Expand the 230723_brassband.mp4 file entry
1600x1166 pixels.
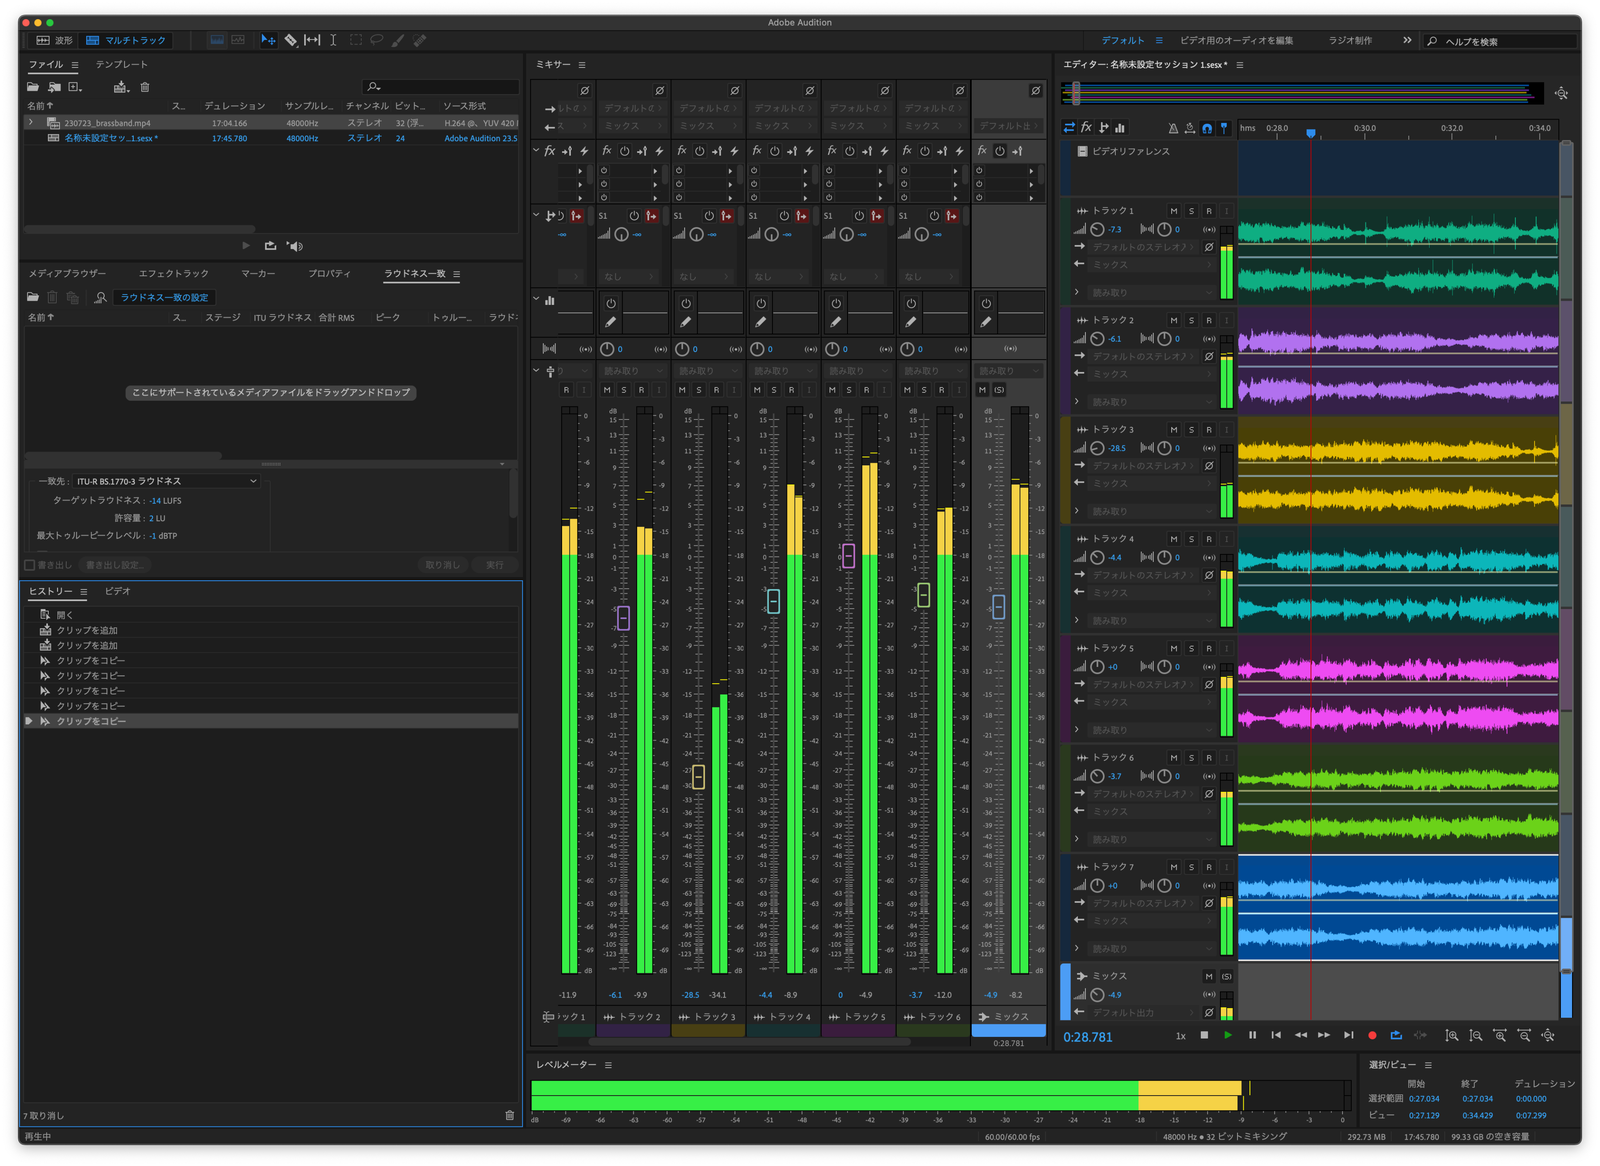31,123
